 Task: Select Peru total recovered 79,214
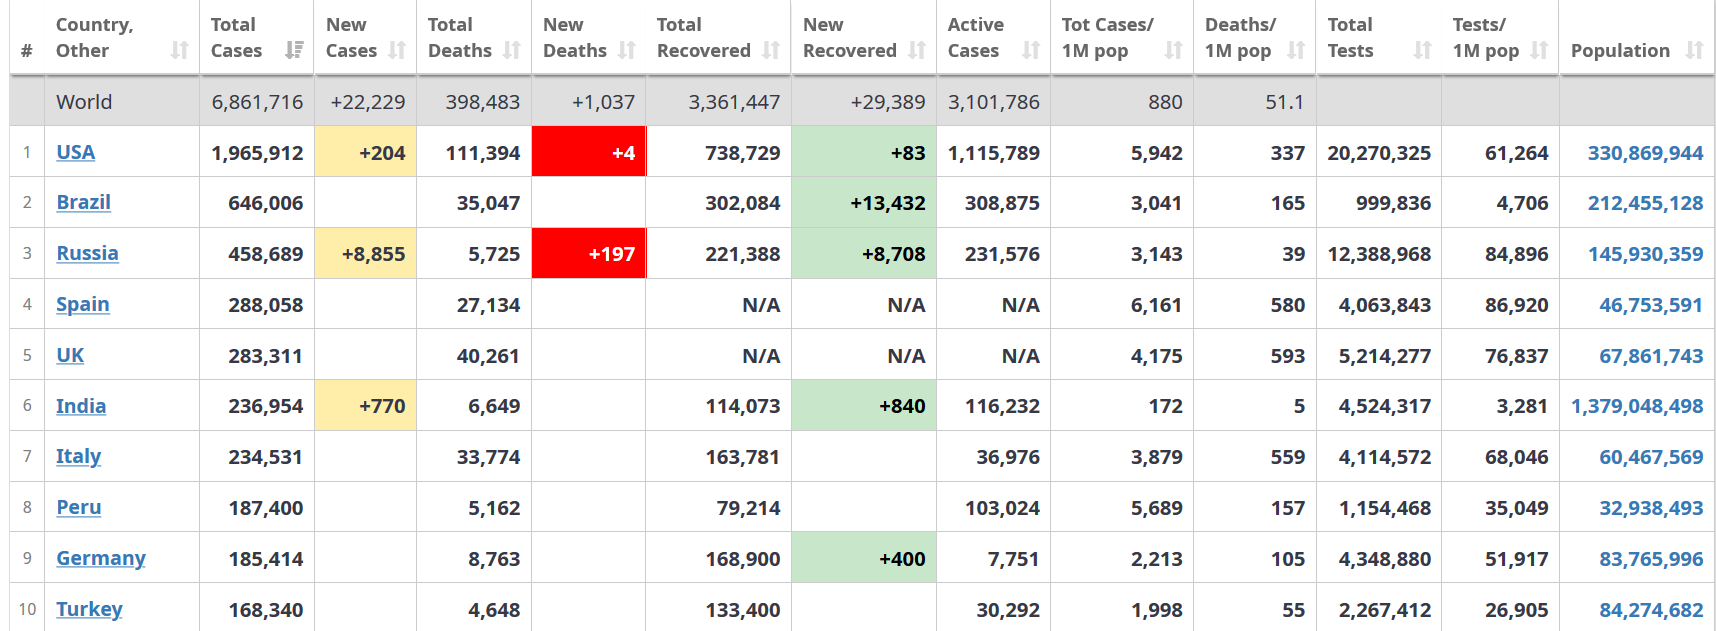pyautogui.click(x=748, y=508)
